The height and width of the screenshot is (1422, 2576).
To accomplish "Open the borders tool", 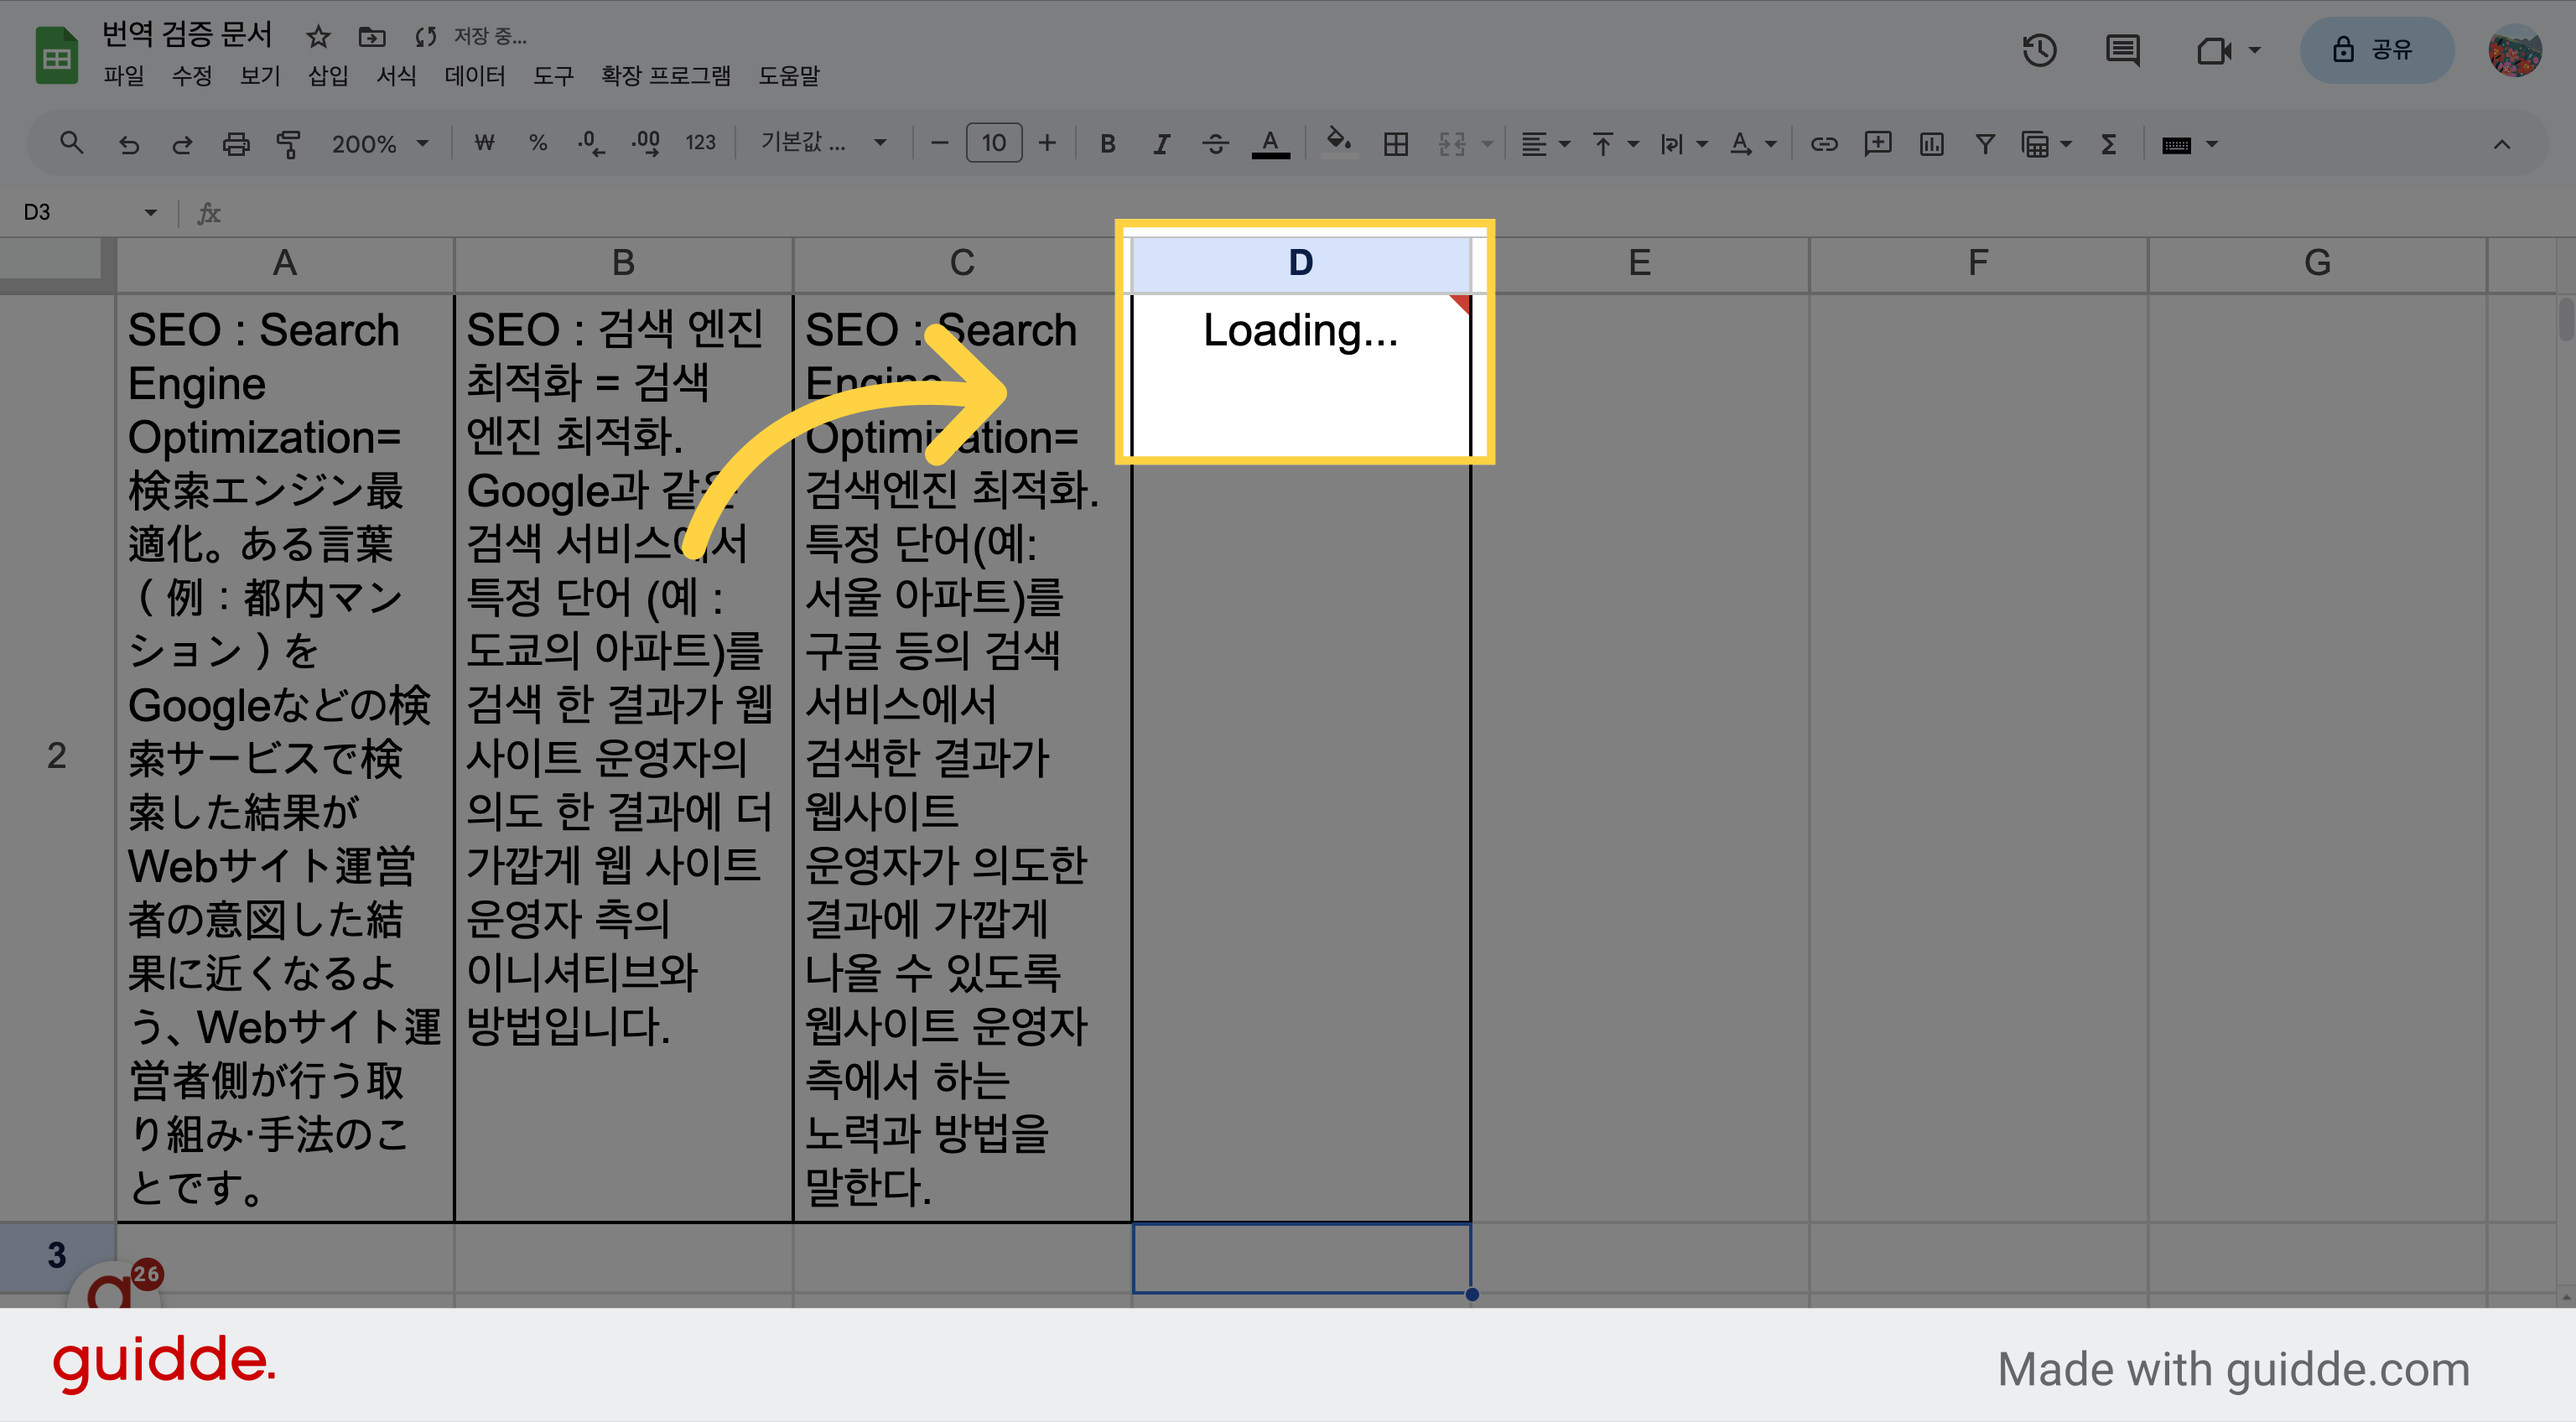I will (1395, 144).
